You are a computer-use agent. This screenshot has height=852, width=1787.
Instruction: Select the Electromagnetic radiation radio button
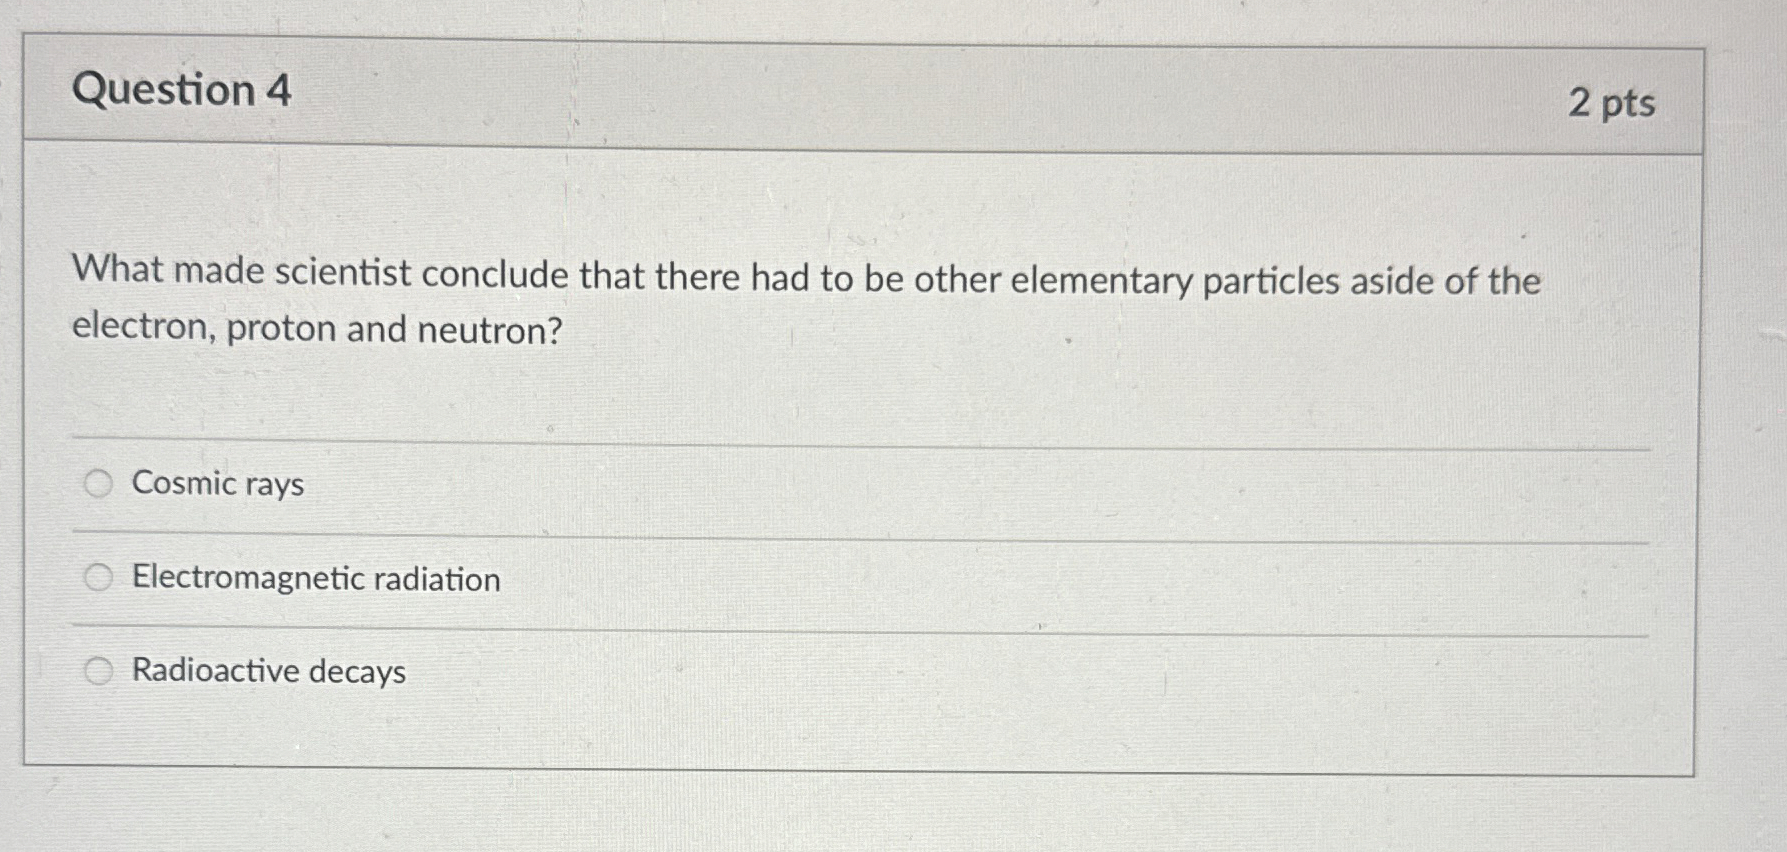(99, 577)
